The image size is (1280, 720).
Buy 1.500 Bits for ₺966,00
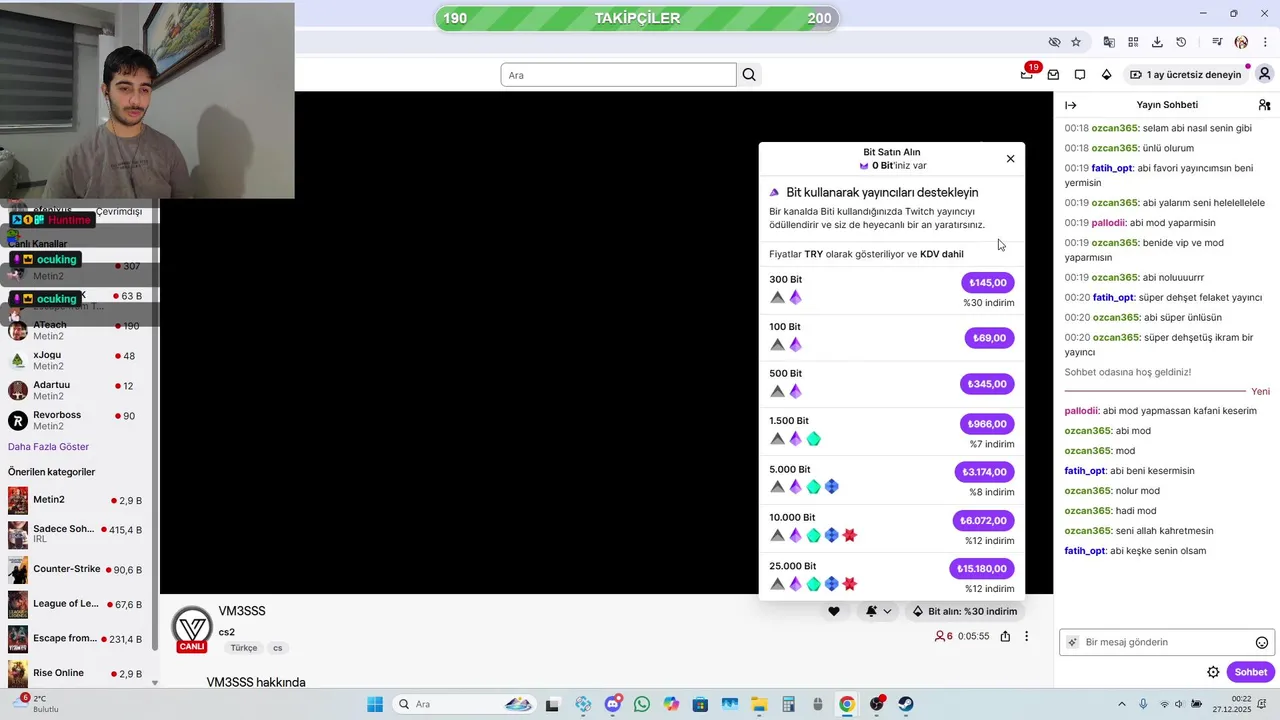987,424
